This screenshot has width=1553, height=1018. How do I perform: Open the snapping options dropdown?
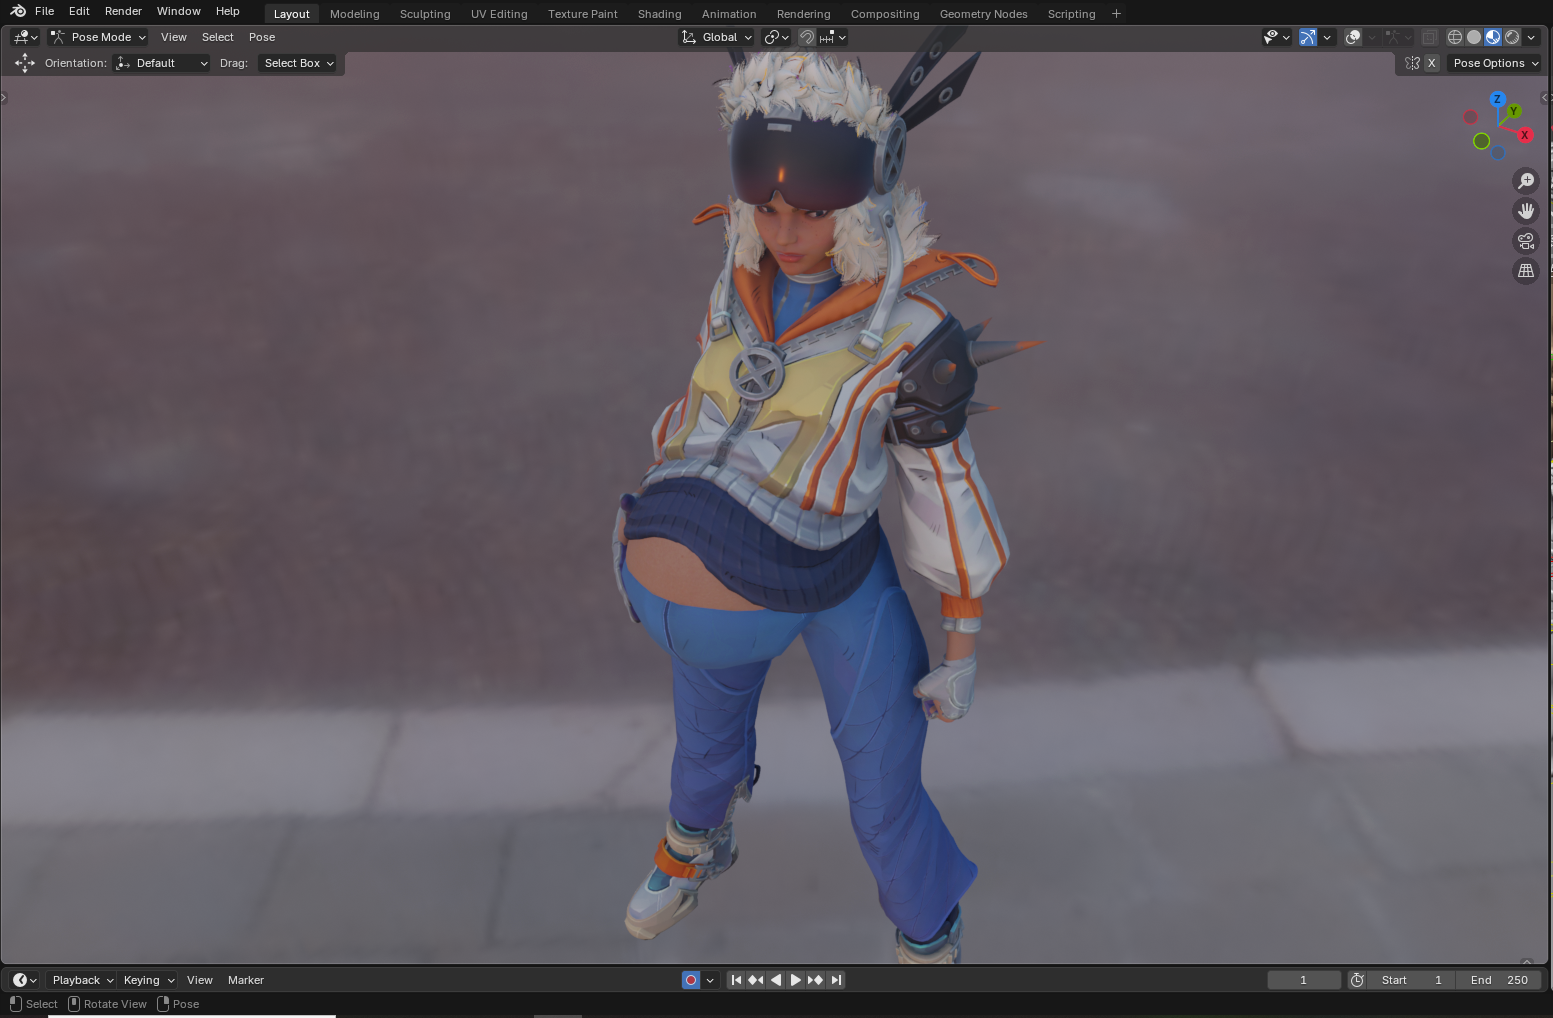click(833, 37)
